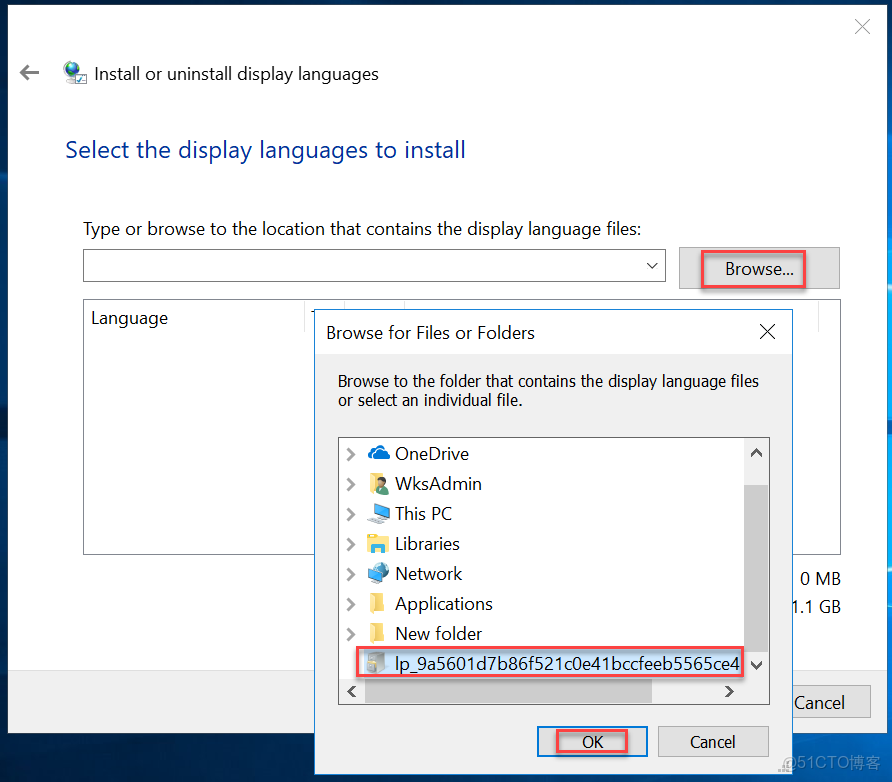
Task: Expand the Applications tree node
Action: tap(351, 604)
